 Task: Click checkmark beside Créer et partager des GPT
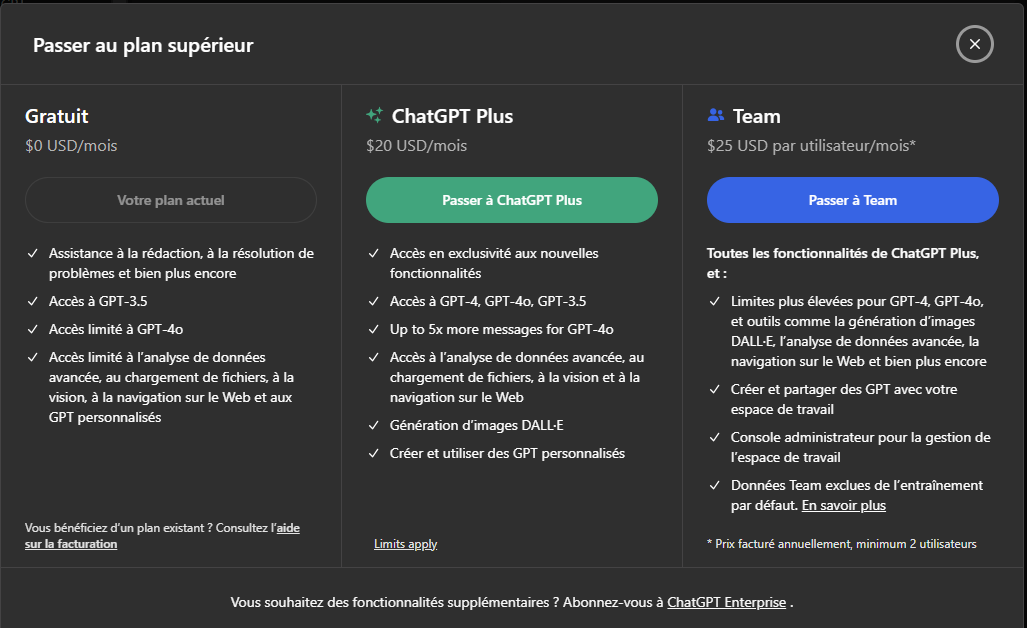coord(715,390)
